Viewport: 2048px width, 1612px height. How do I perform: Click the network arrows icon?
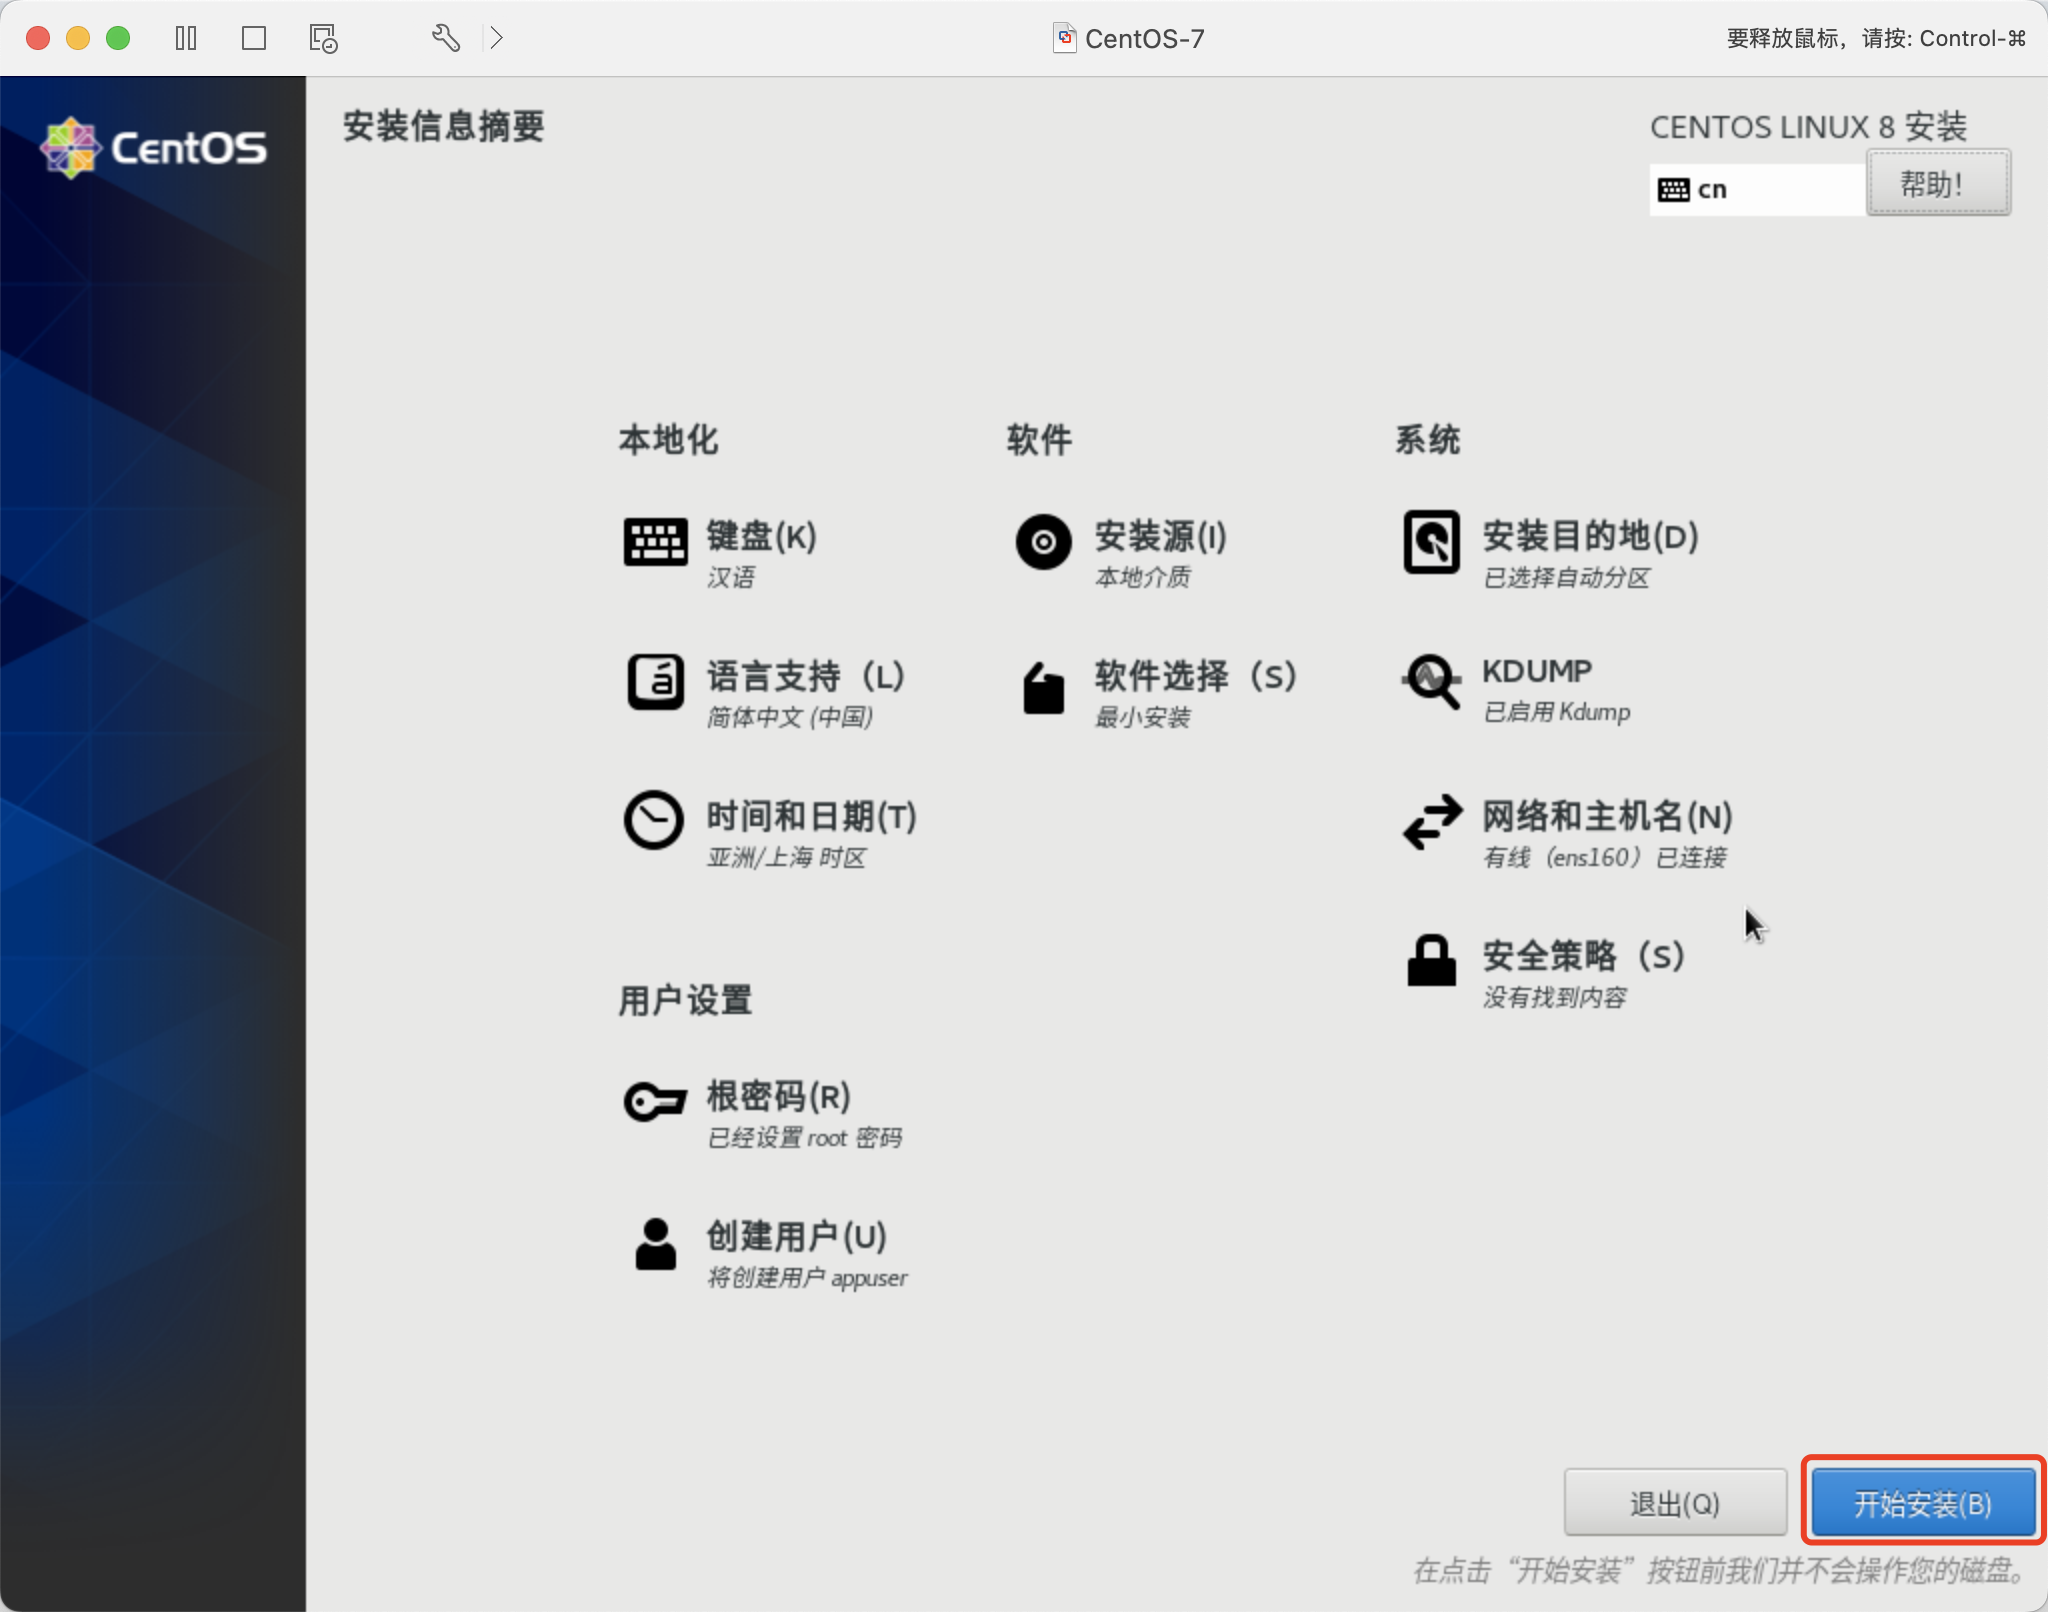click(x=1432, y=822)
